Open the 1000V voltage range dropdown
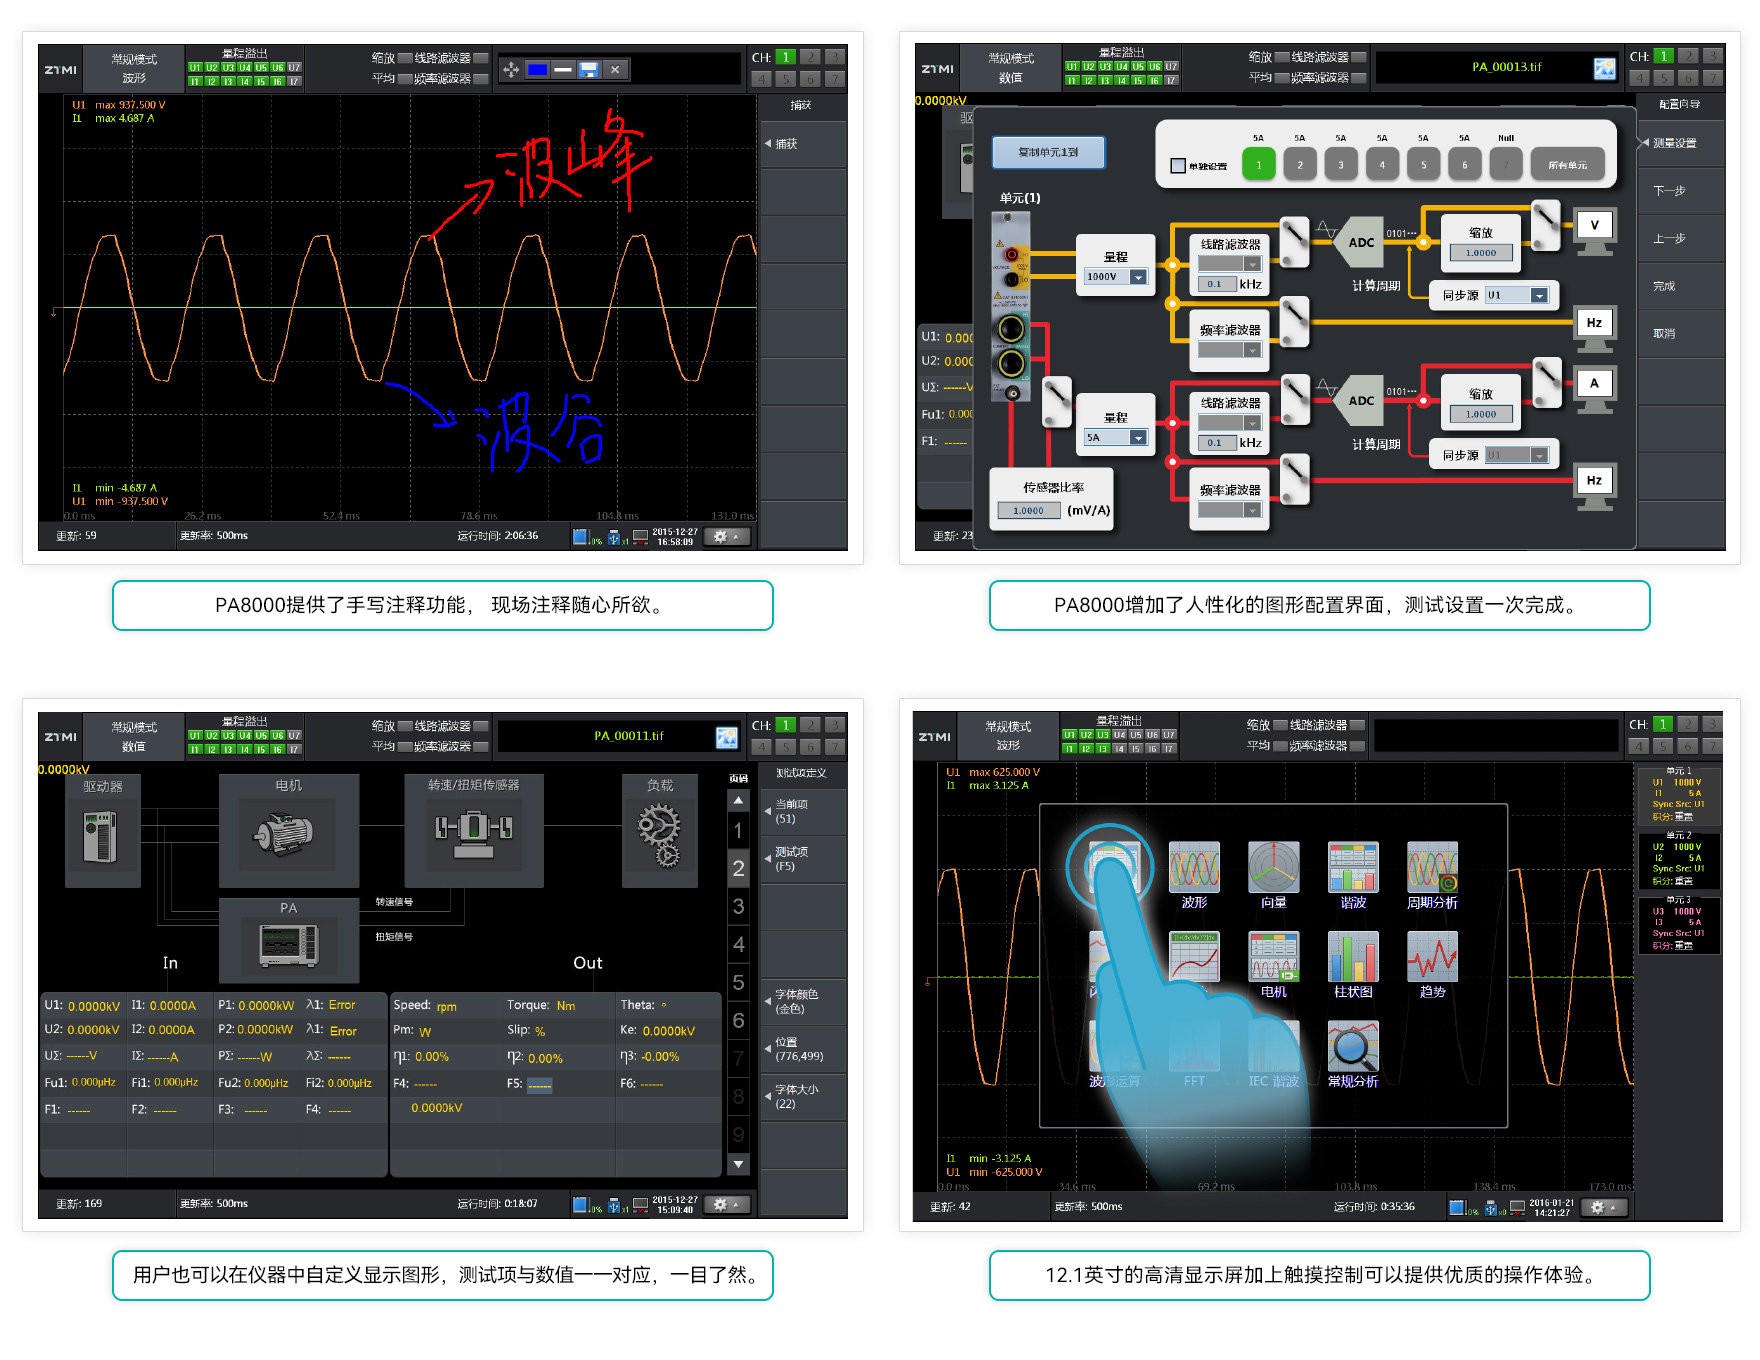 [x=1138, y=277]
